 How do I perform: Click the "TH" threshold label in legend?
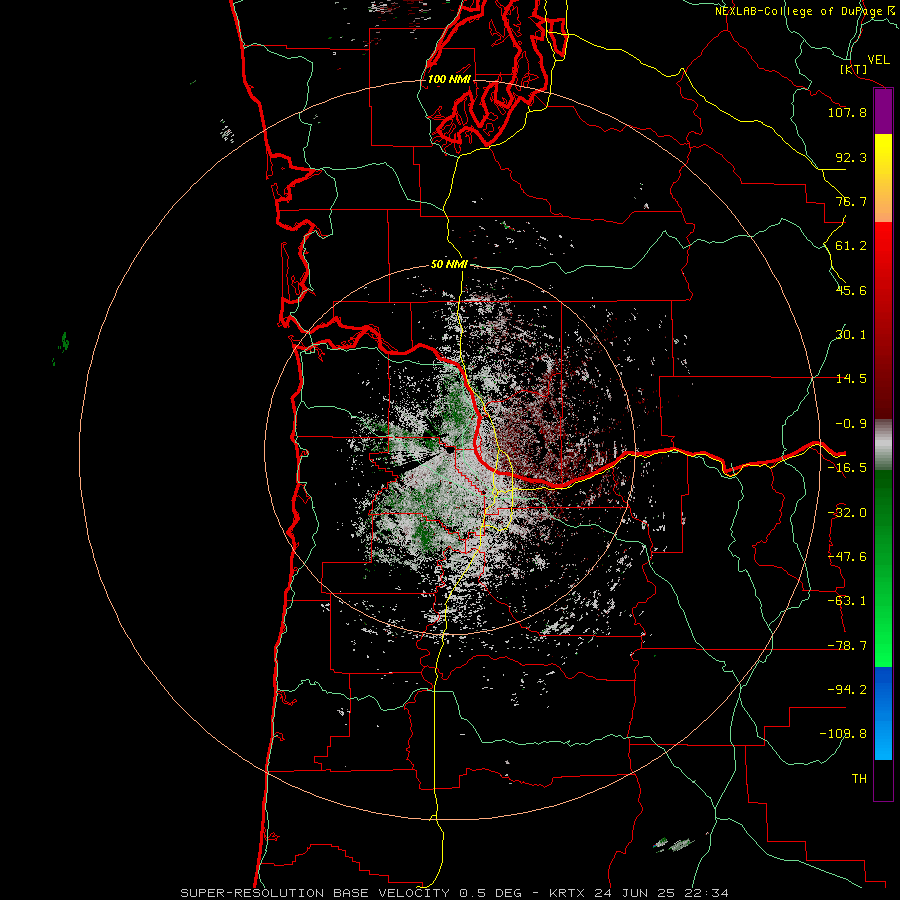(859, 779)
